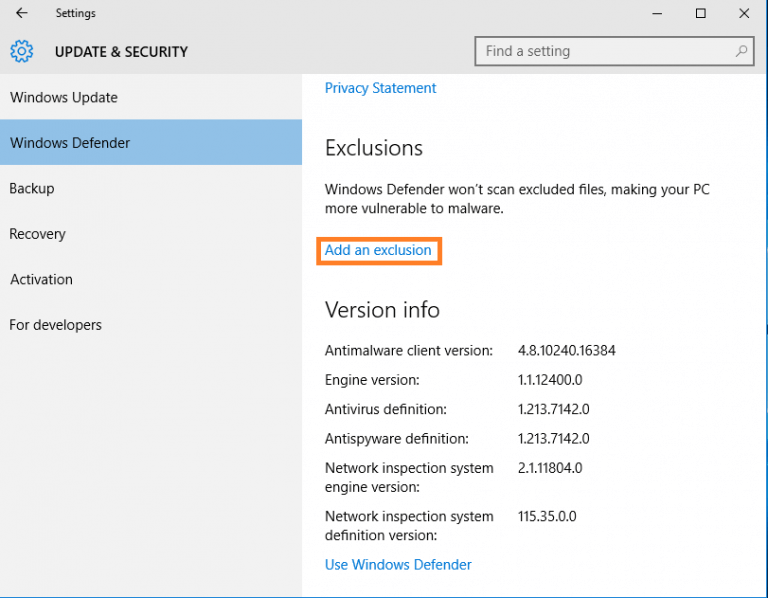Open the Backup section
The image size is (768, 598).
coord(151,188)
